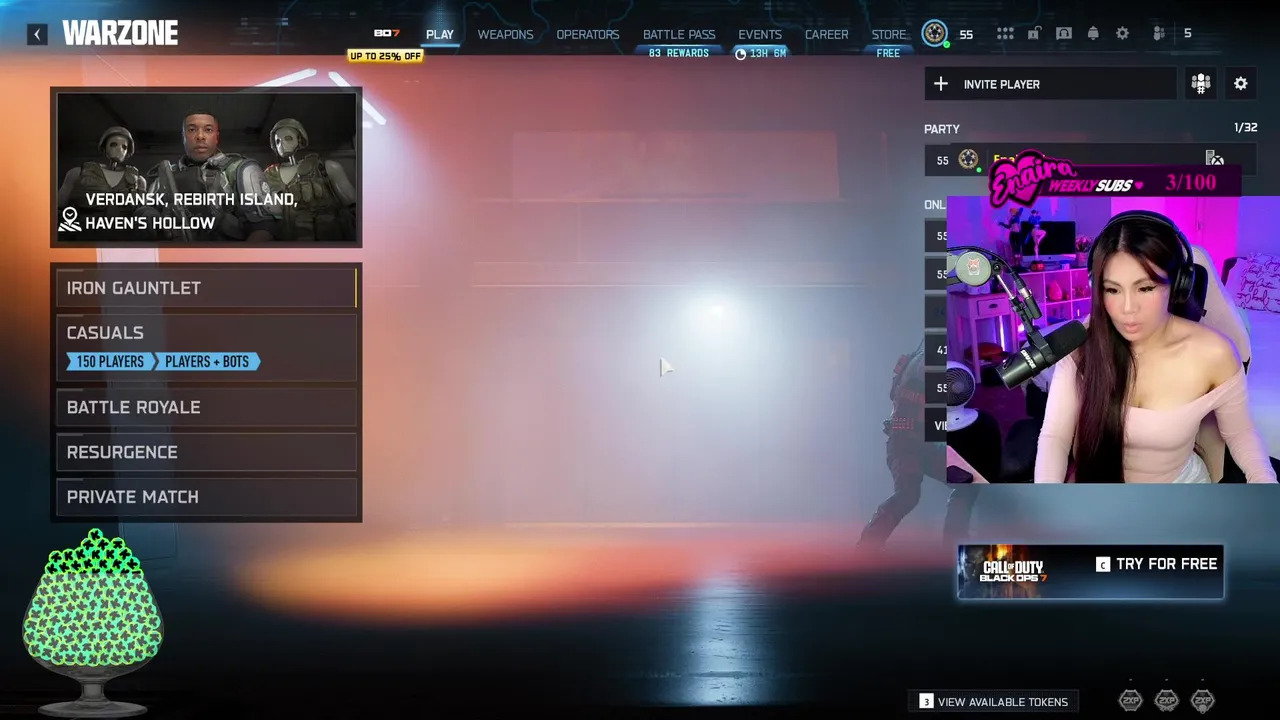This screenshot has height=720, width=1280.
Task: Click the '1/32' party count text
Action: pyautogui.click(x=1245, y=128)
